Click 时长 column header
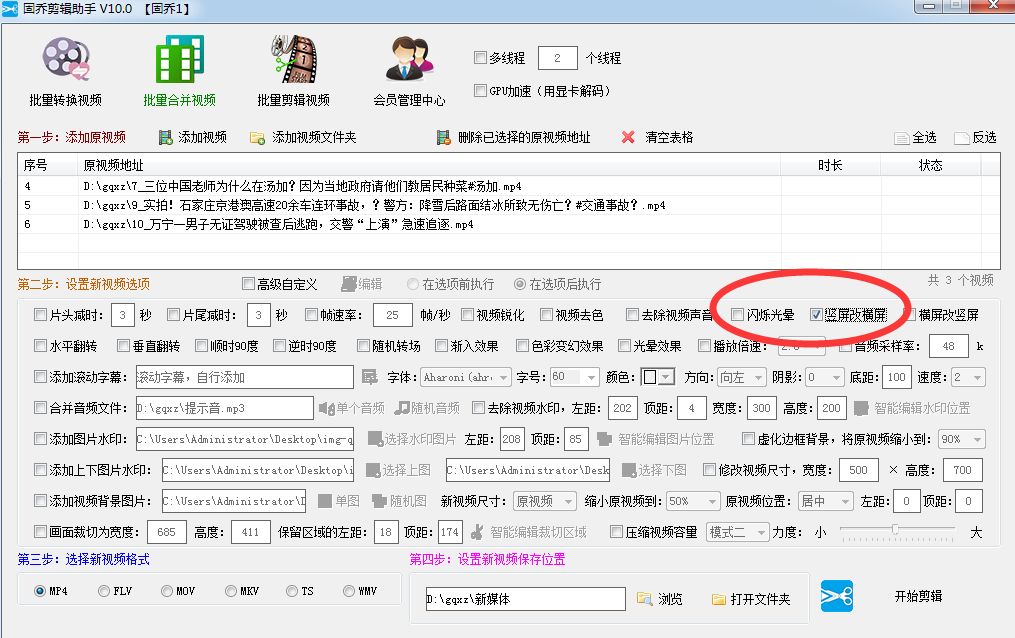Image resolution: width=1015 pixels, height=638 pixels. point(831,165)
